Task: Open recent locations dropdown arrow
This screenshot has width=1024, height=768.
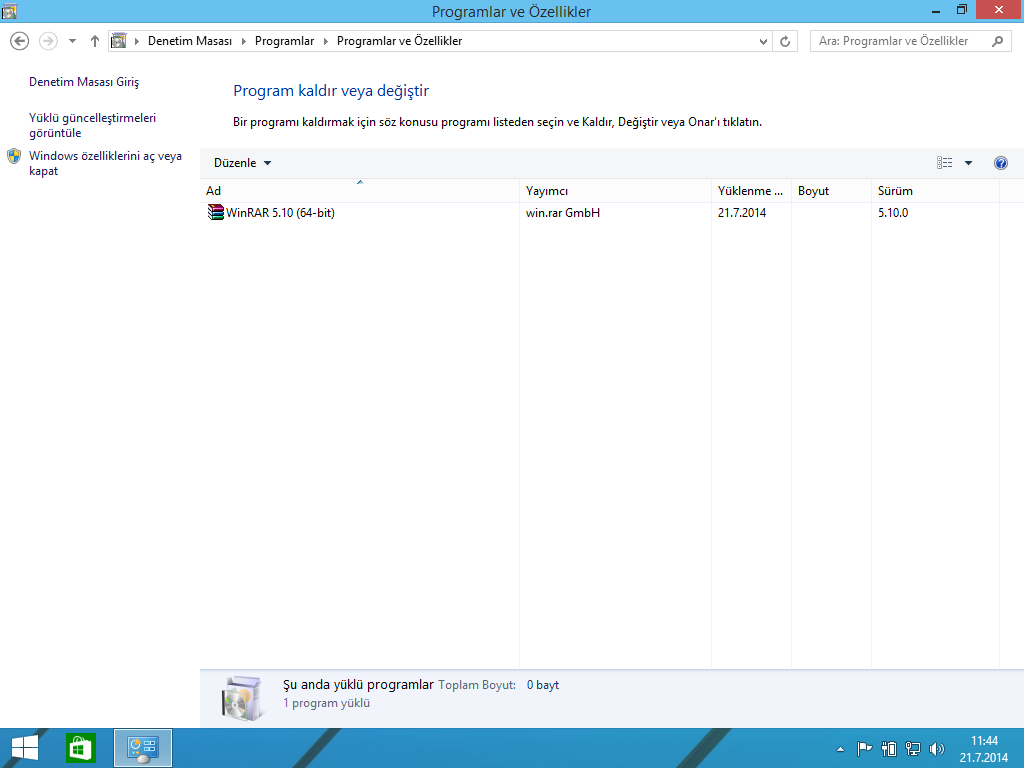Action: click(72, 41)
